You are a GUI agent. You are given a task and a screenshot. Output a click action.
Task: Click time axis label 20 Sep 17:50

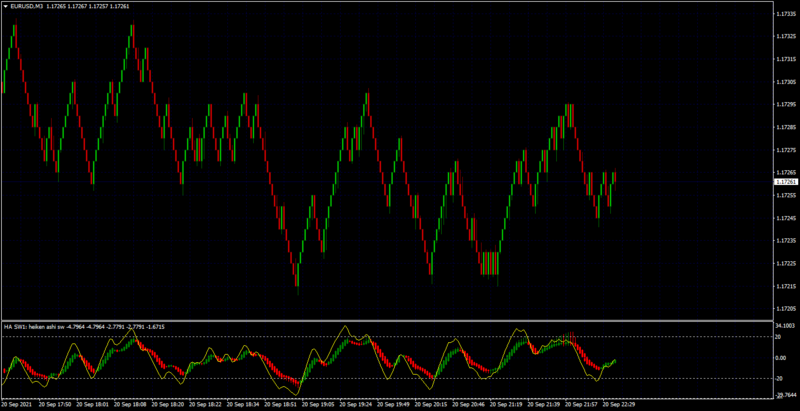coord(54,404)
